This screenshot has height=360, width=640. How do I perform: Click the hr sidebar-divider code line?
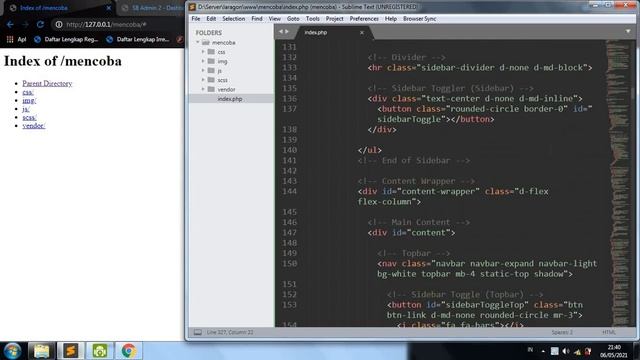(480, 68)
